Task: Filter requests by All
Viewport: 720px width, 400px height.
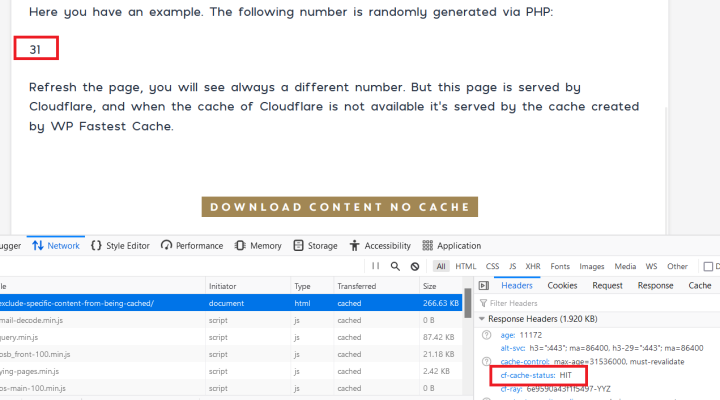Action: [x=441, y=266]
